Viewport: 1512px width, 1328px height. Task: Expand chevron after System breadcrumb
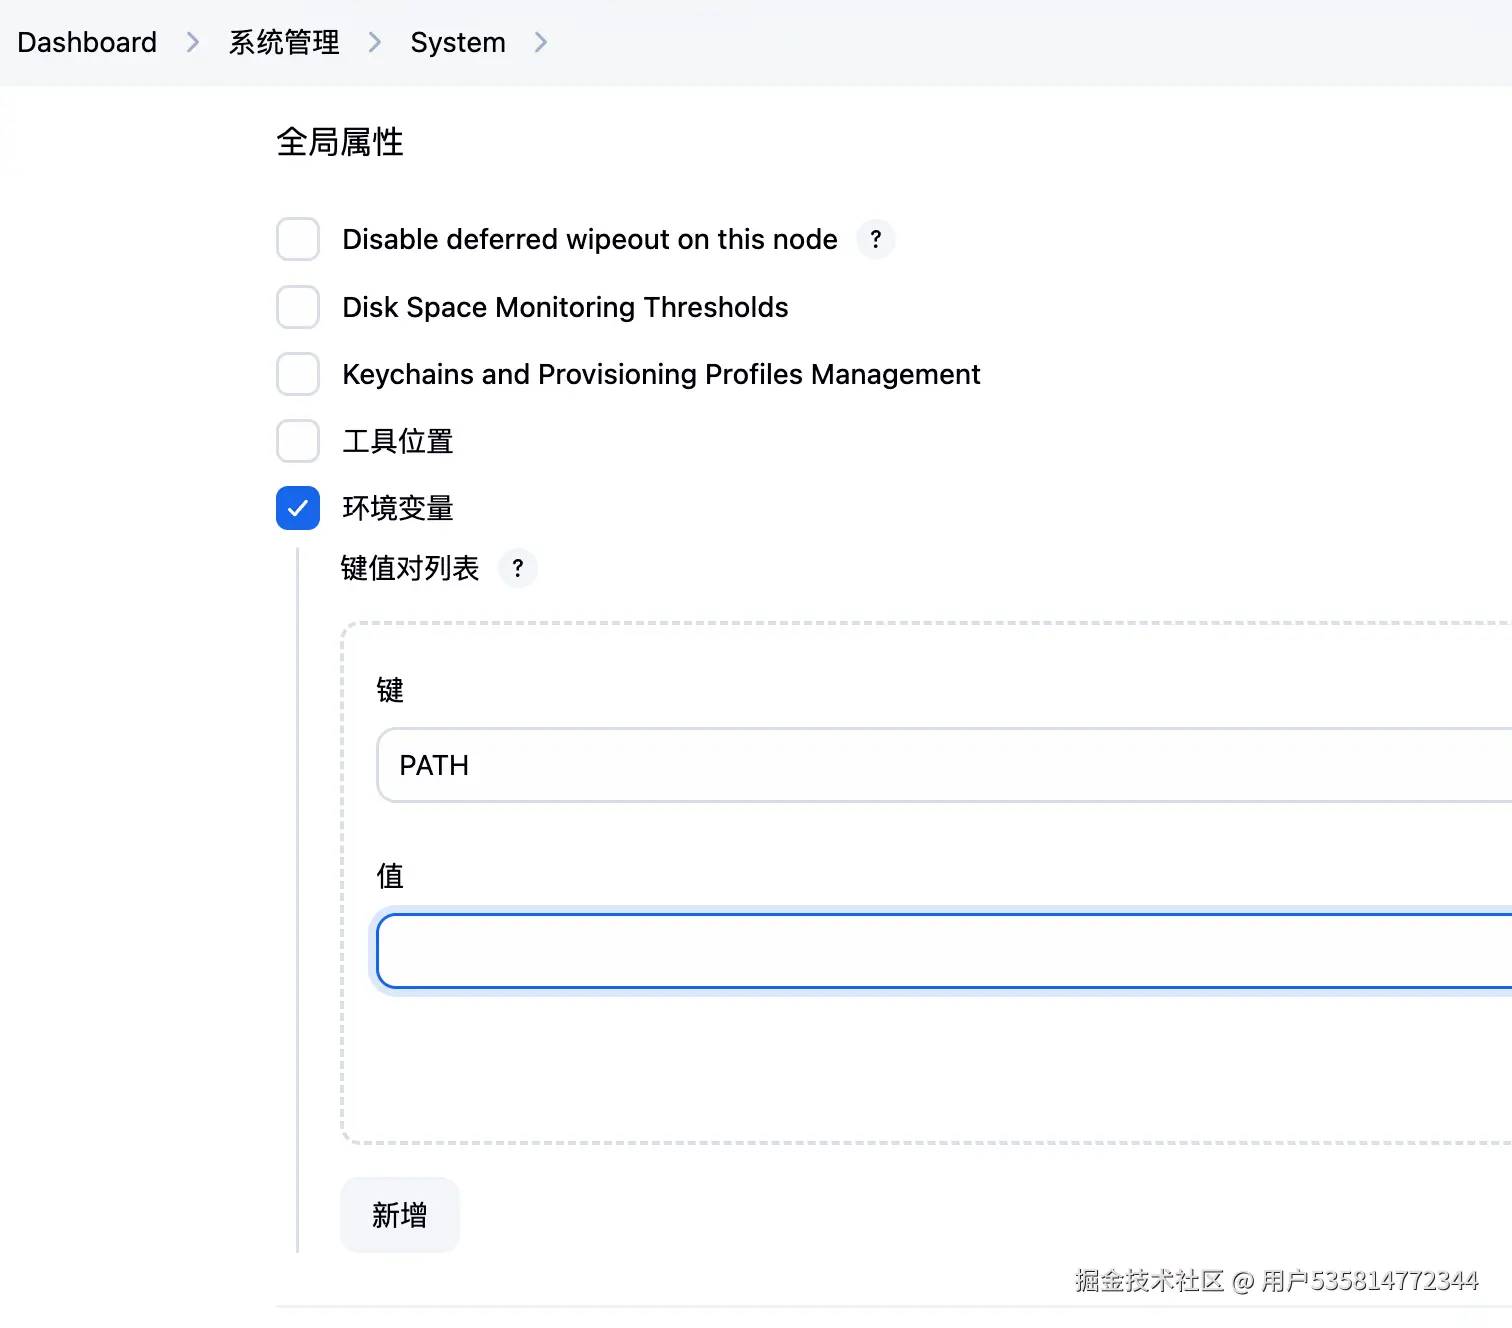click(x=541, y=43)
